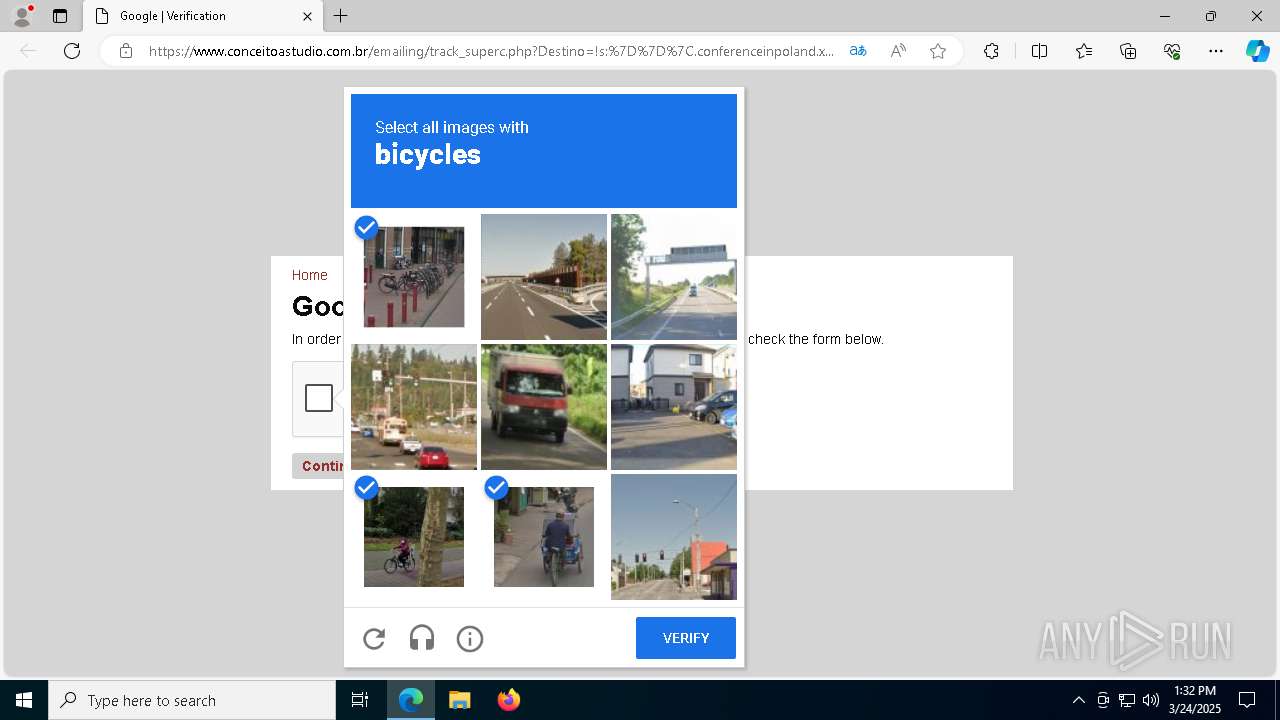The height and width of the screenshot is (720, 1280).
Task: Close the Google | Verification tab
Action: (308, 16)
